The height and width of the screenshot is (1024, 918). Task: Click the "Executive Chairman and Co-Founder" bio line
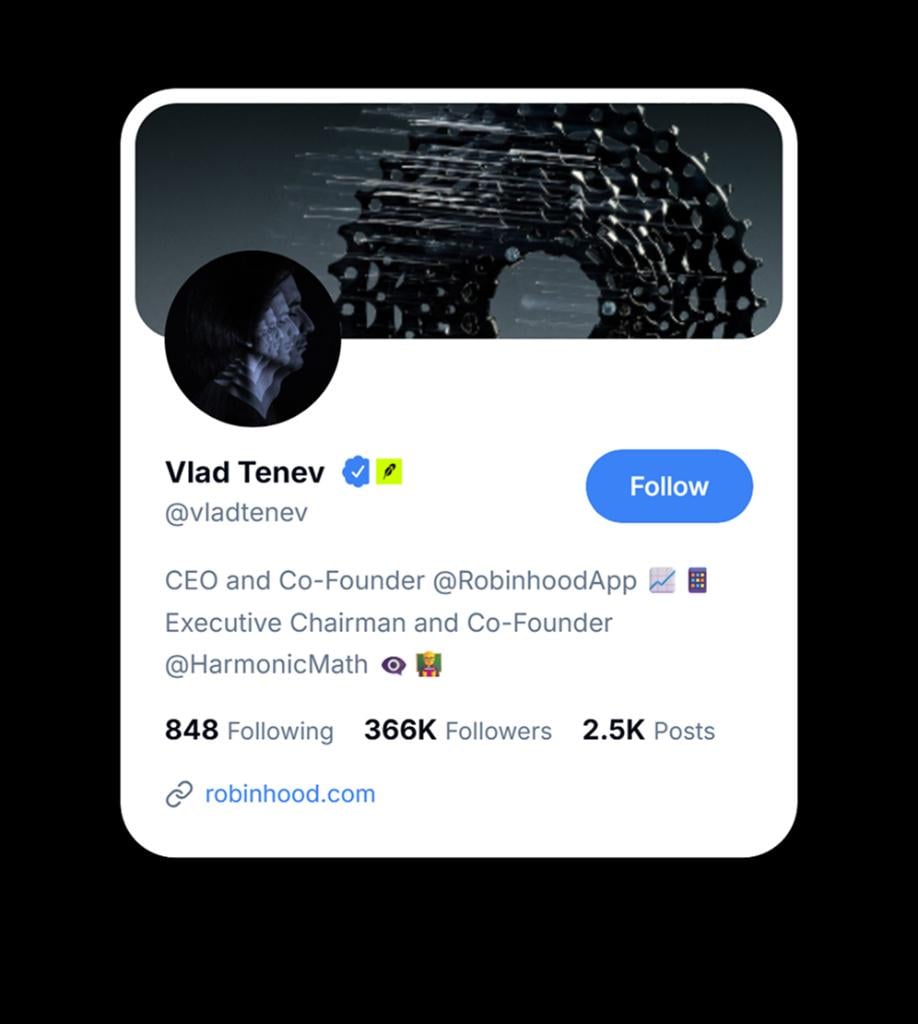click(388, 623)
